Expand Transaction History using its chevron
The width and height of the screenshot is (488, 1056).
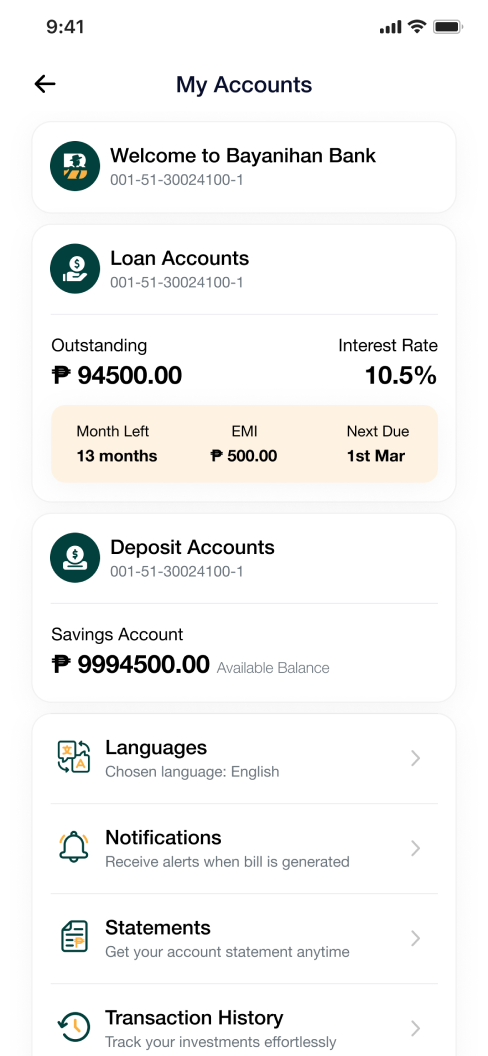[416, 1028]
